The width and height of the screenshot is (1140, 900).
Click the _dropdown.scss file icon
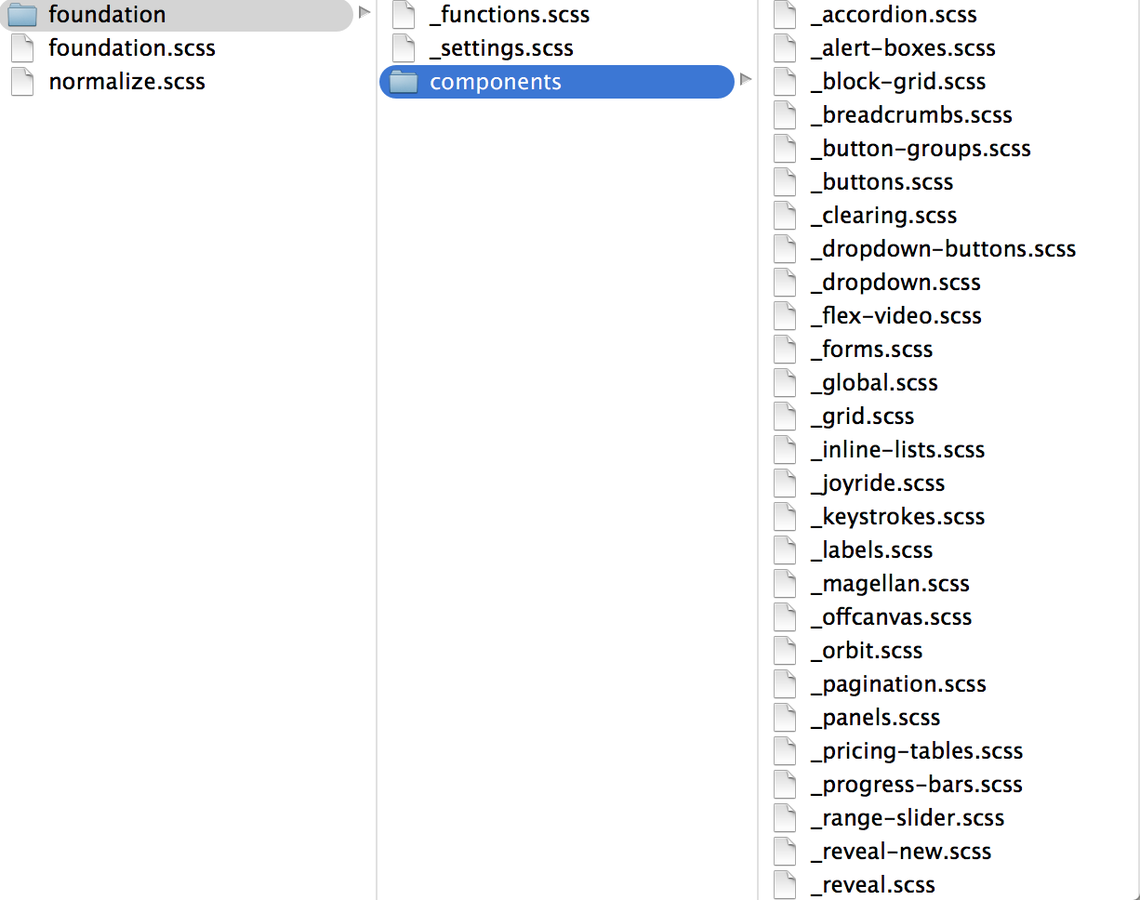pyautogui.click(x=784, y=282)
